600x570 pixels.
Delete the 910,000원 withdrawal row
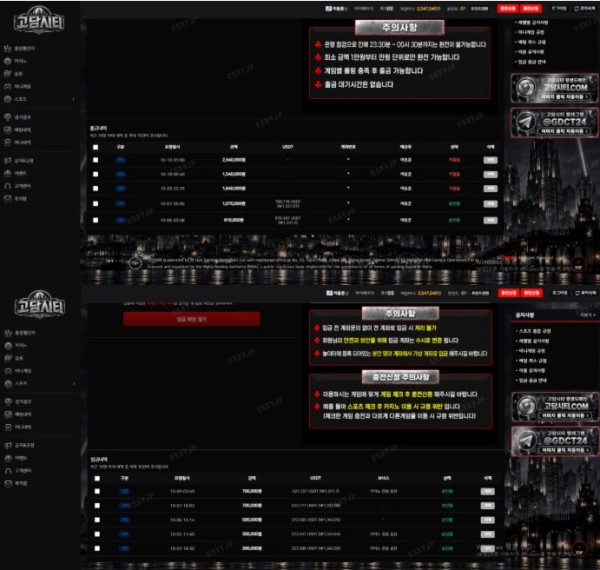point(490,220)
